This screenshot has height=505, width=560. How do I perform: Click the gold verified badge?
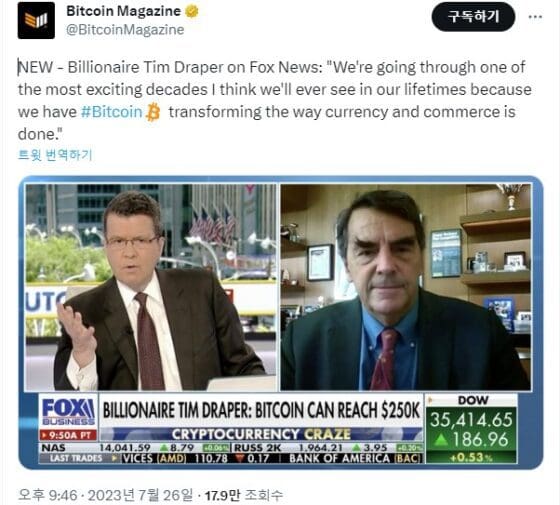192,11
